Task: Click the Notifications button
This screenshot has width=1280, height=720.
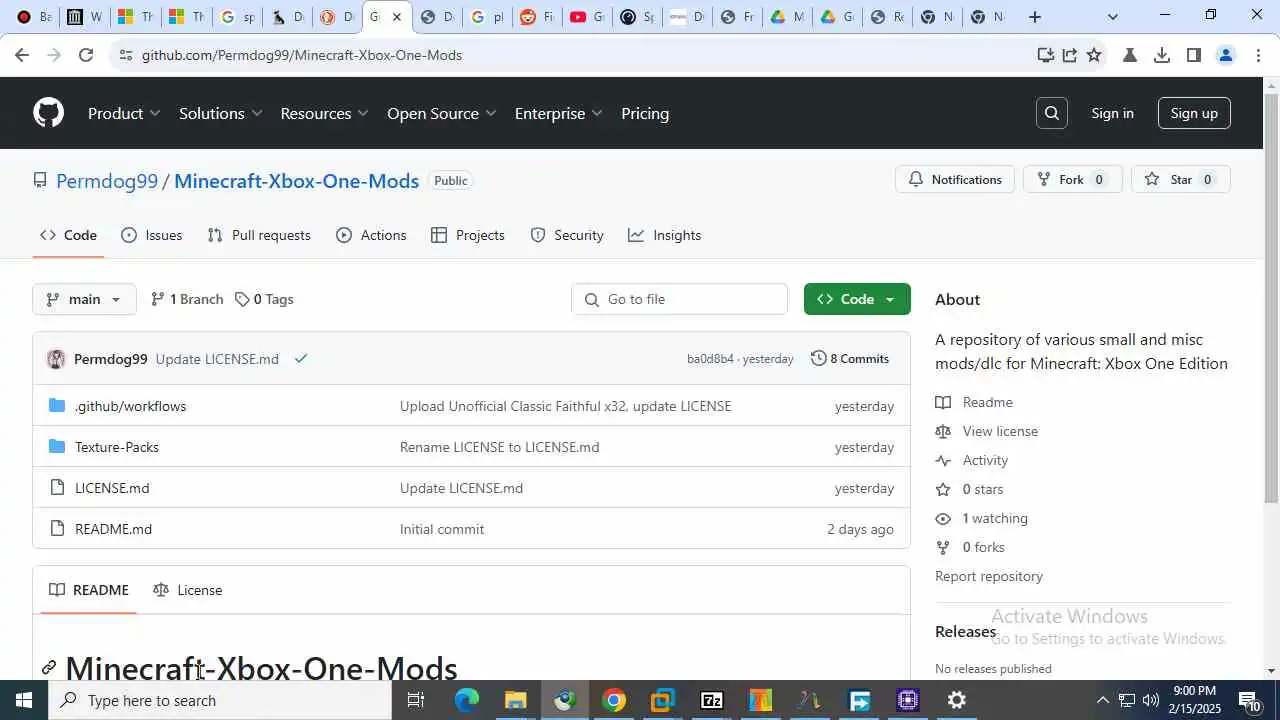Action: coord(955,180)
